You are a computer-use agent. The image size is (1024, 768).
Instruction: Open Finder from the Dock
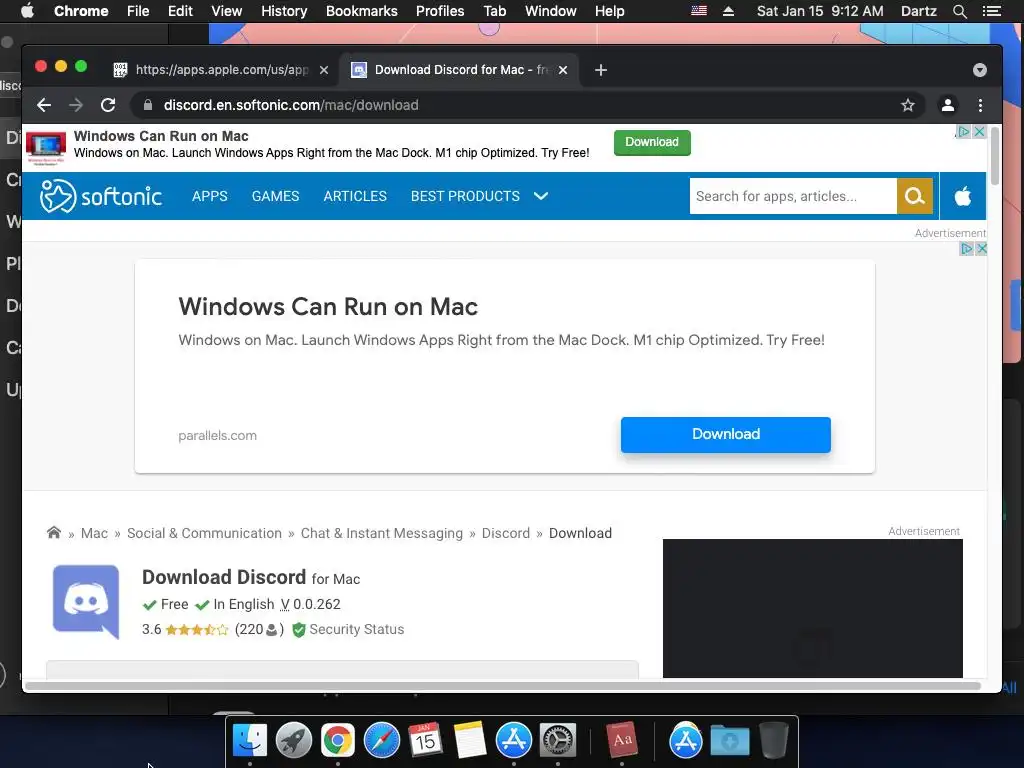pos(250,740)
